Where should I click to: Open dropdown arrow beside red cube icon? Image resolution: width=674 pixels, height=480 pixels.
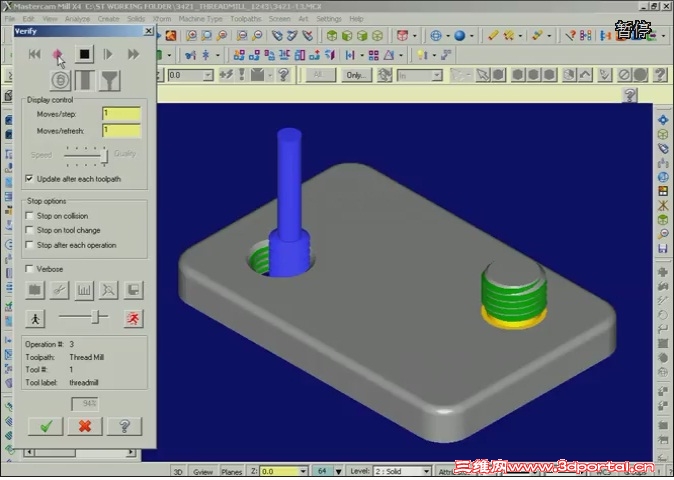coord(415,36)
